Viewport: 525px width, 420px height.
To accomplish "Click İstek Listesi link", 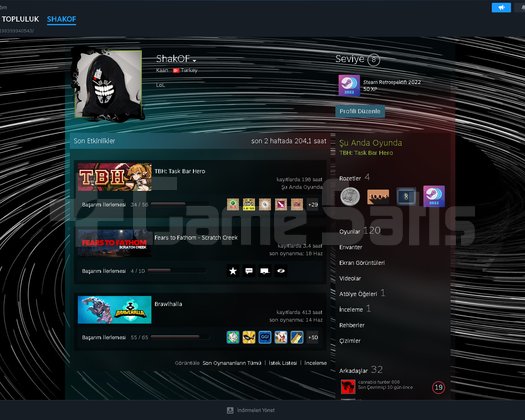I will click(283, 363).
